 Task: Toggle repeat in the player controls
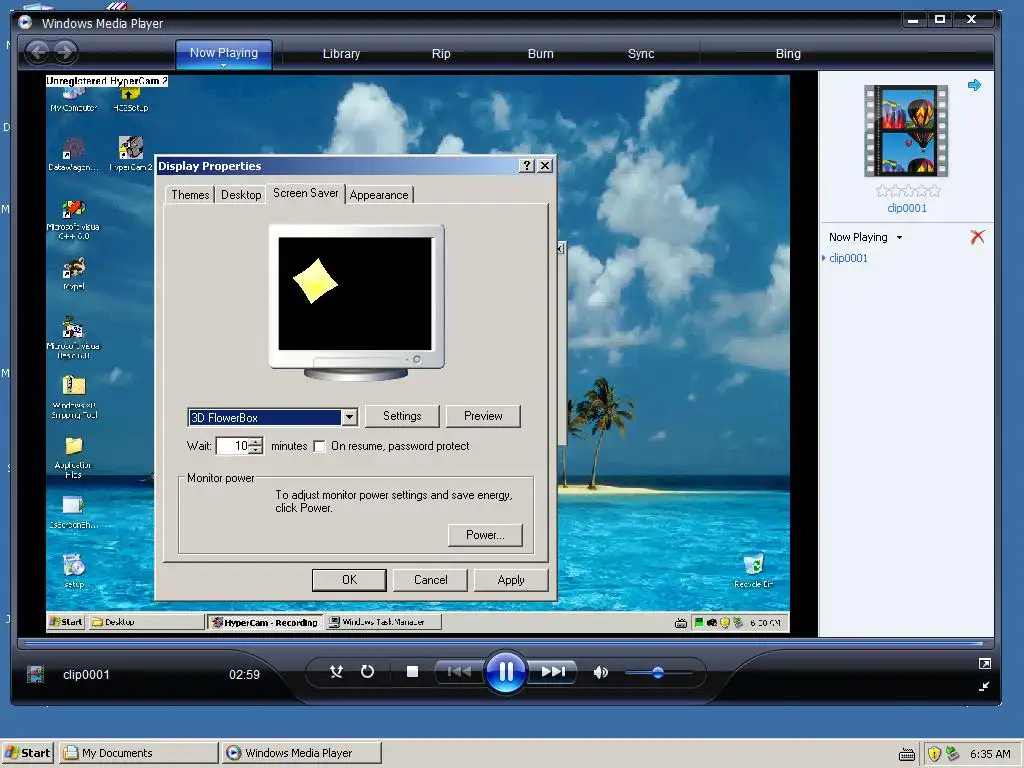368,671
